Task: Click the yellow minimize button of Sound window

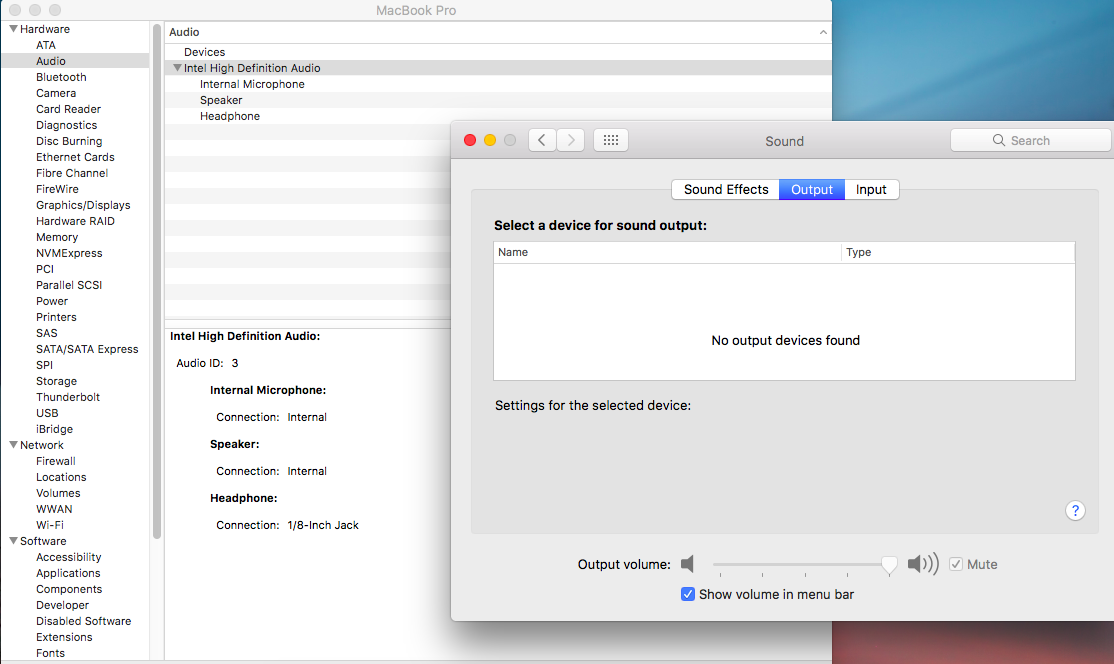Action: coord(490,140)
